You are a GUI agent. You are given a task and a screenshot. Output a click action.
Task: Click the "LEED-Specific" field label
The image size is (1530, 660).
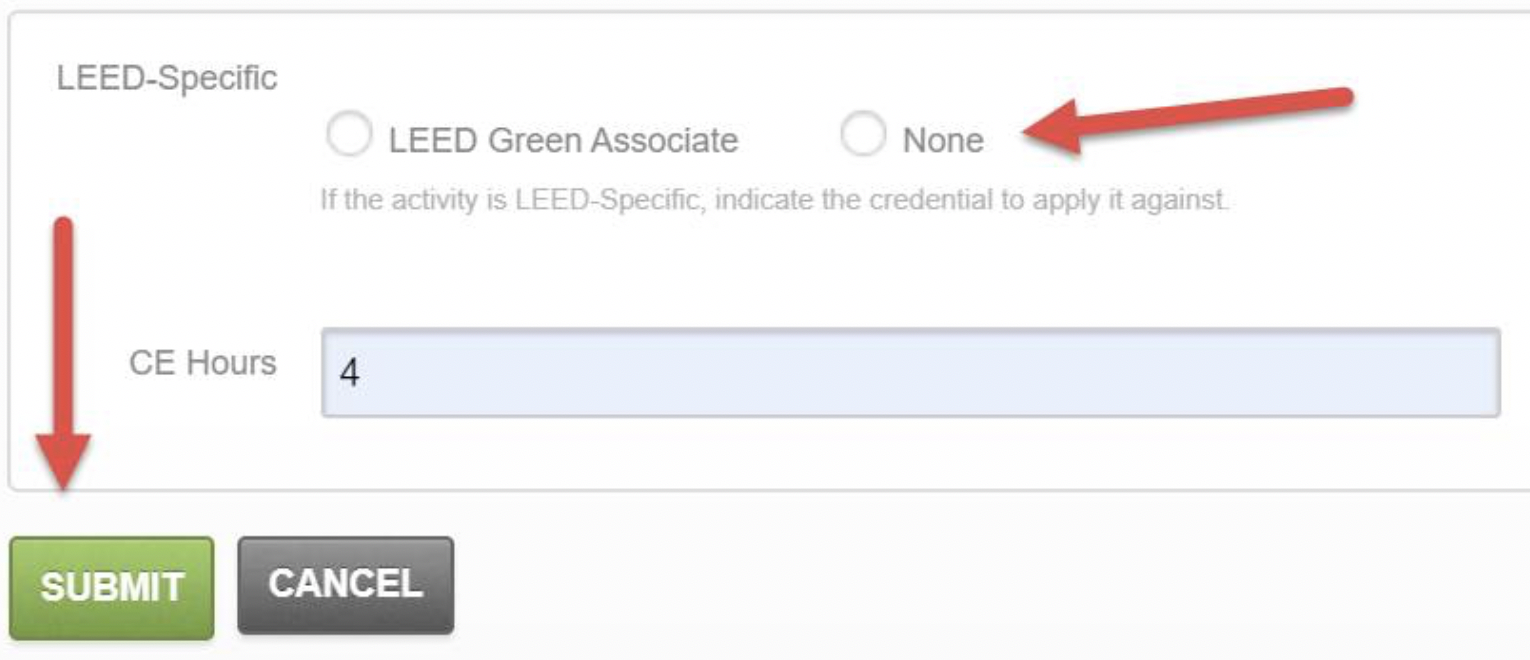167,78
